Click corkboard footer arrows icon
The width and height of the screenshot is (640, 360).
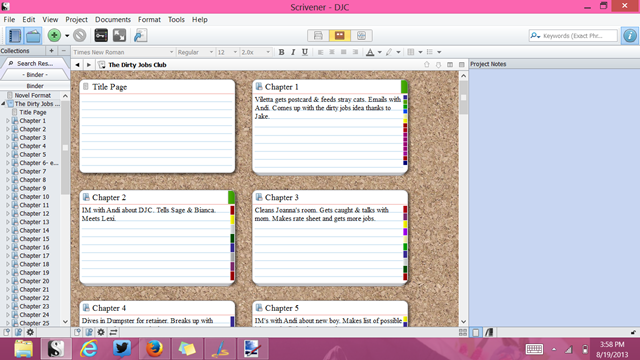[x=113, y=332]
